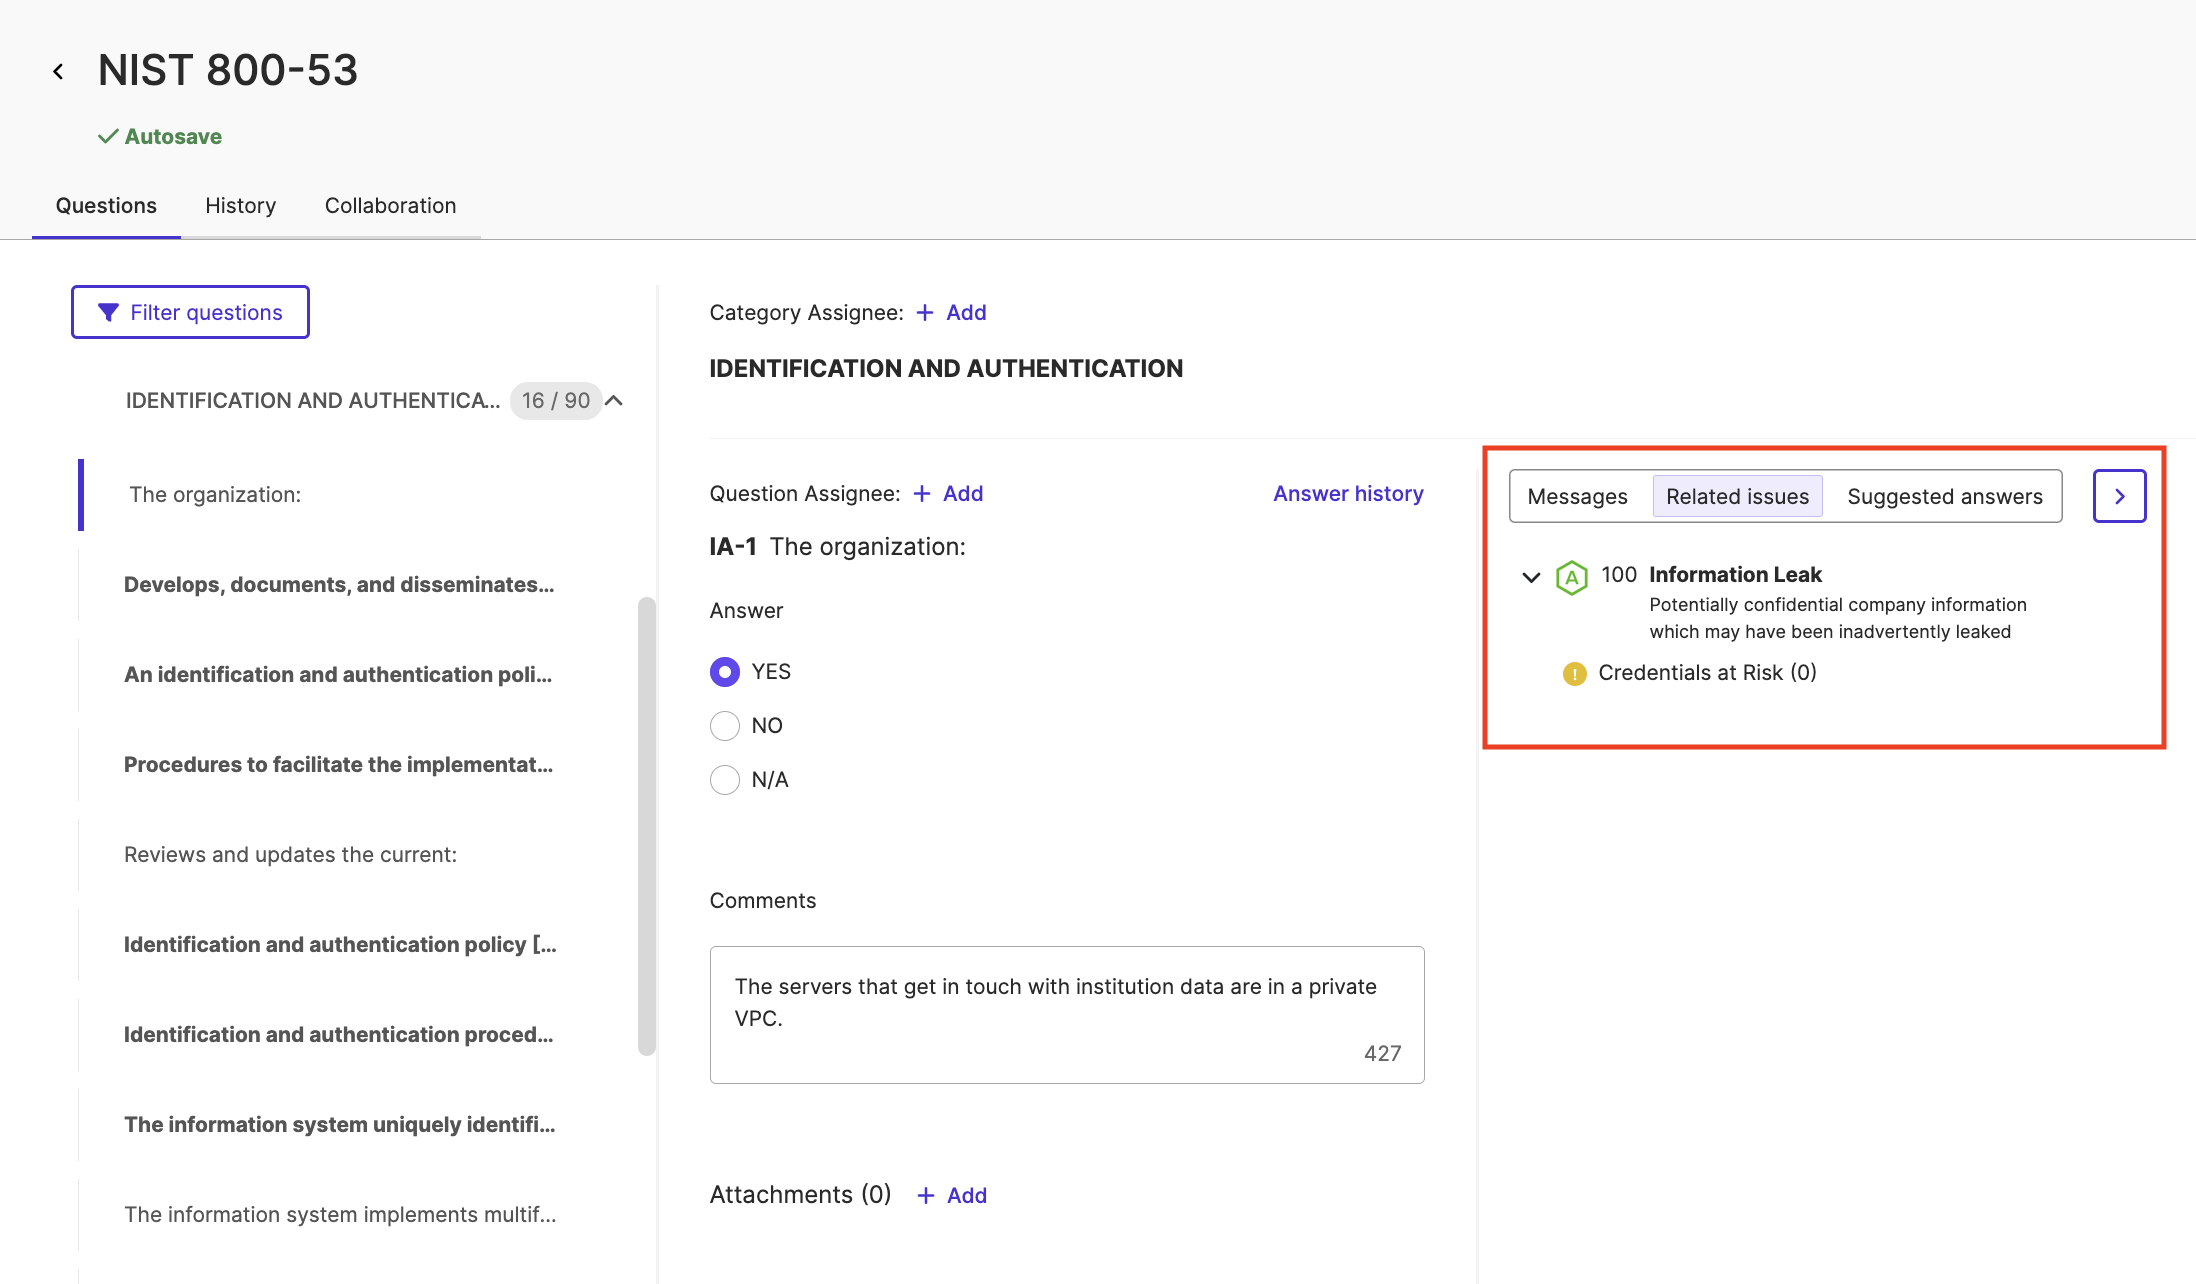This screenshot has height=1284, width=2196.
Task: Click the IA-1 question identifier
Action: (733, 547)
